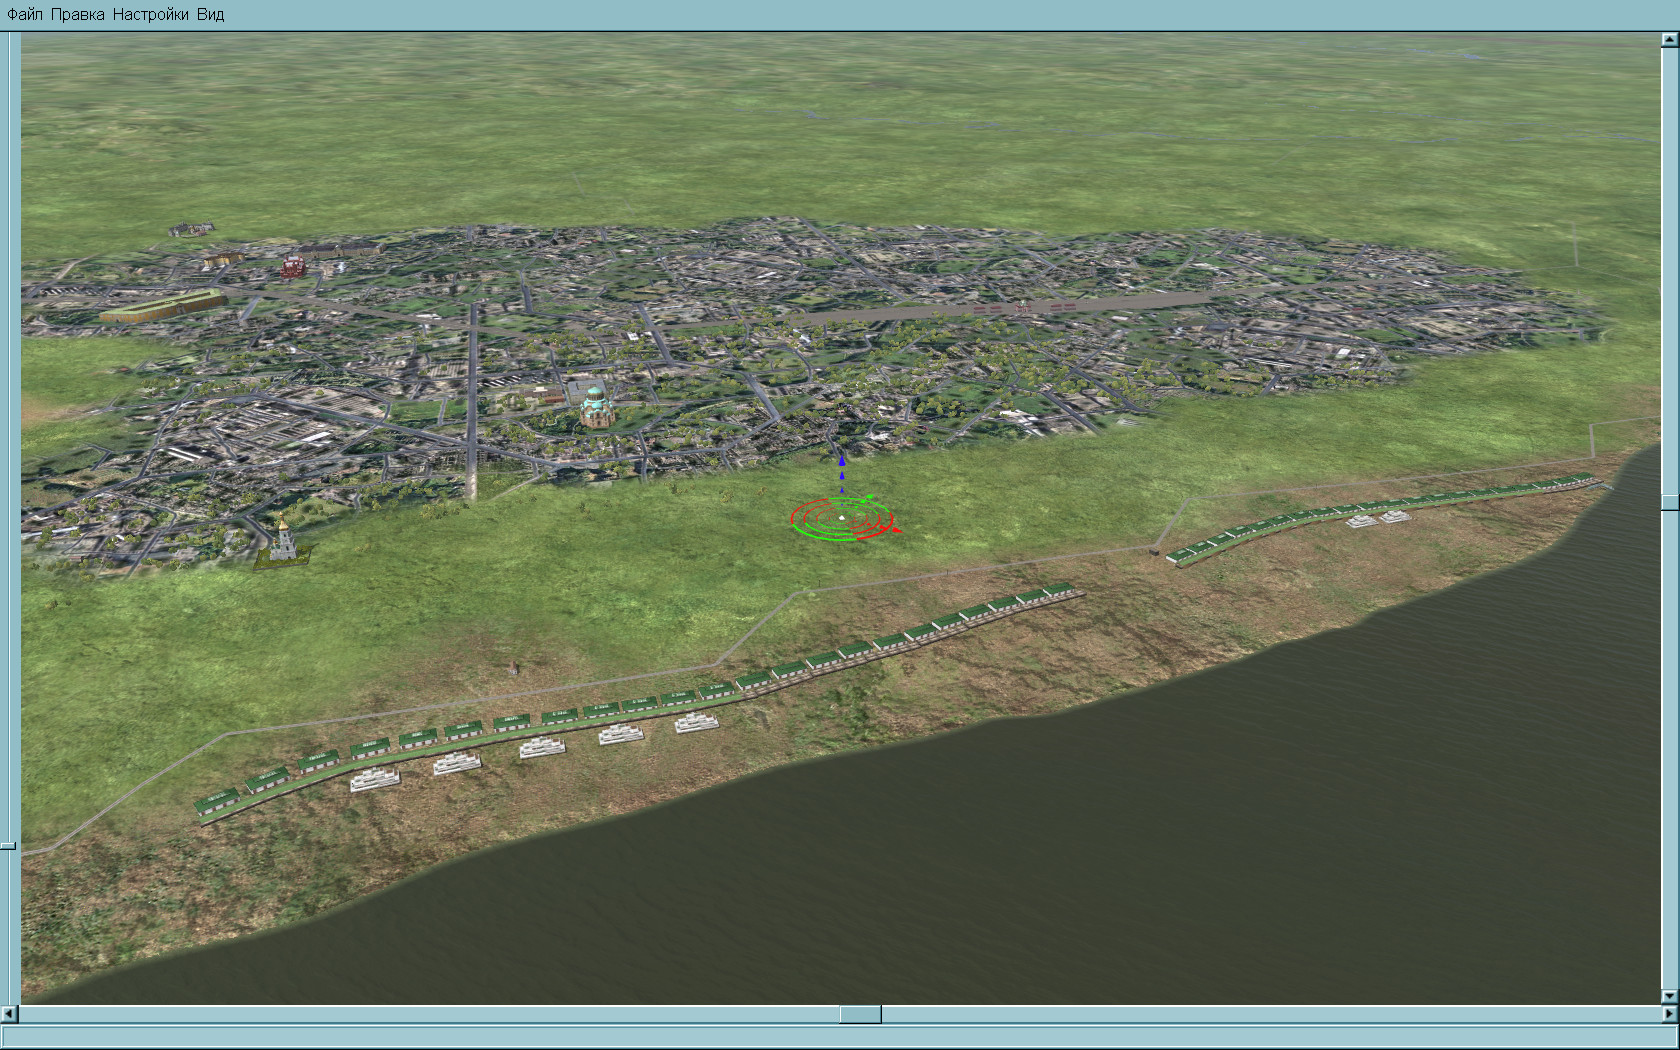Open the Вид menu

pyautogui.click(x=210, y=15)
